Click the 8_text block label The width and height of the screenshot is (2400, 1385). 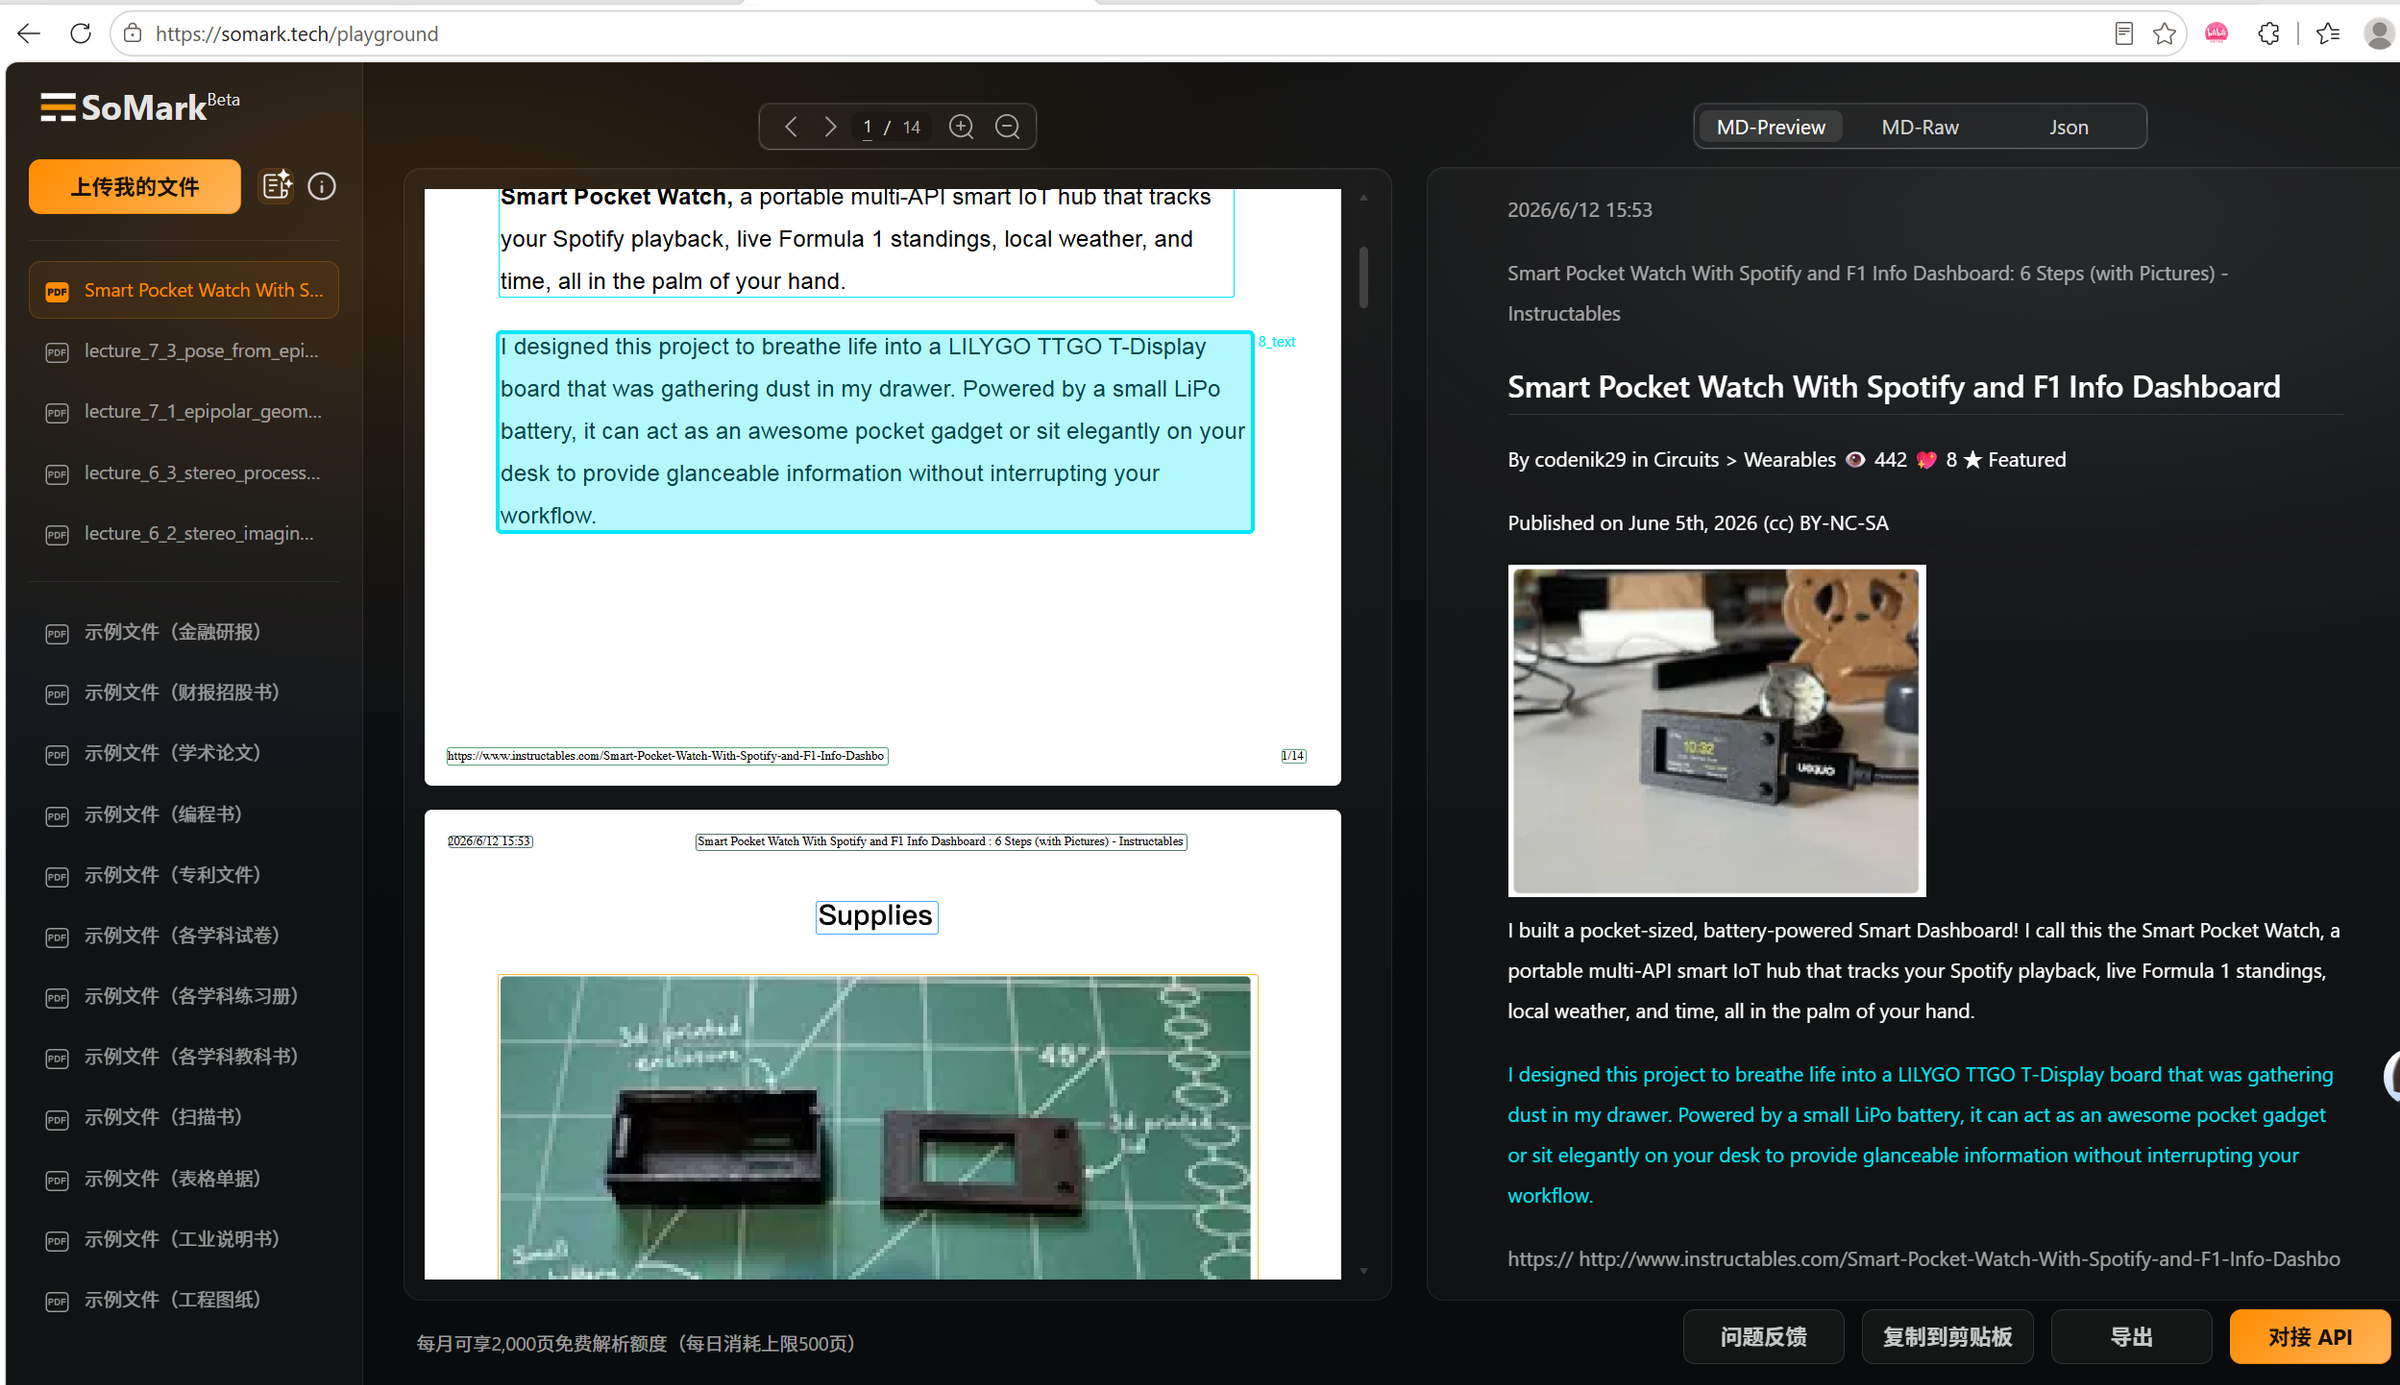click(x=1277, y=342)
